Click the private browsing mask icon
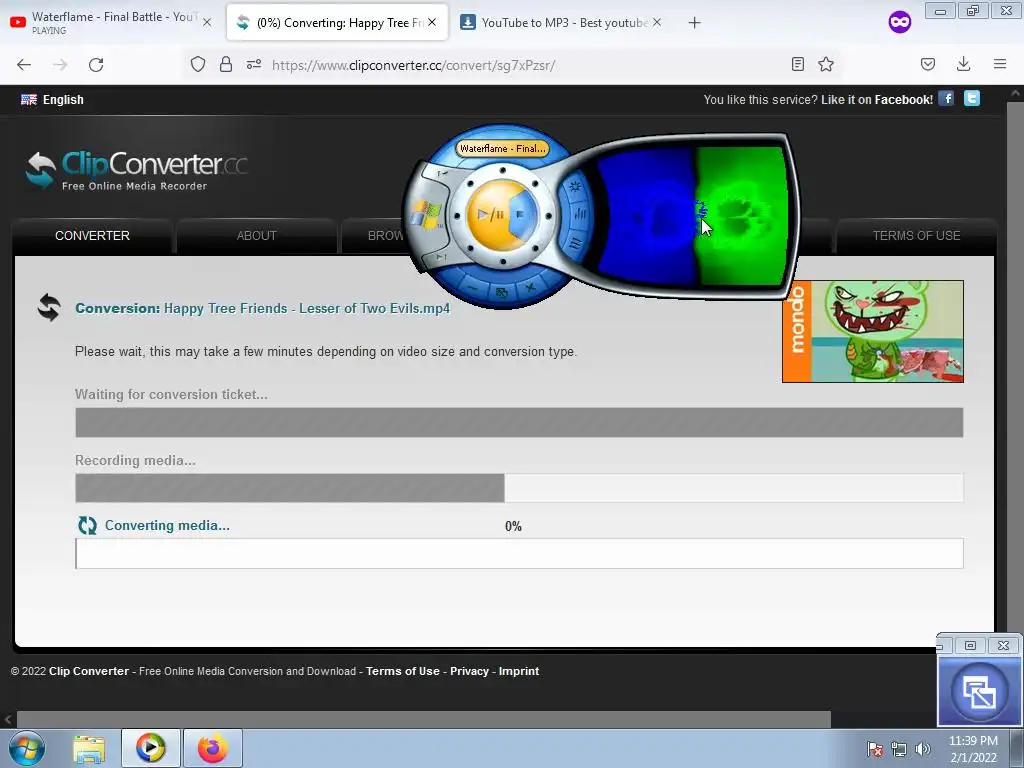 (x=899, y=22)
